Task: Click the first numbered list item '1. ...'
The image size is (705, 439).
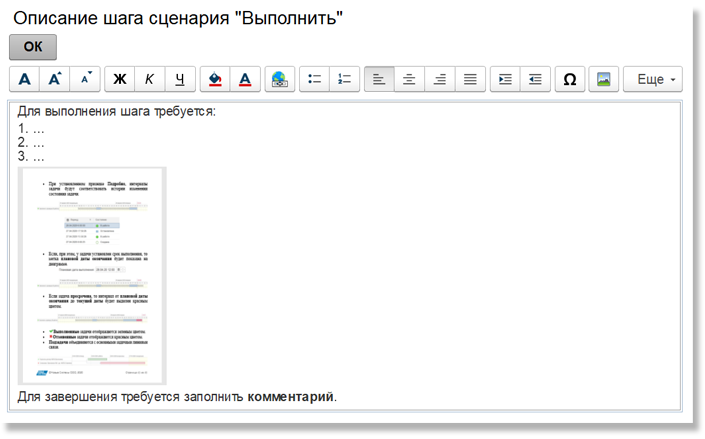Action: click(x=31, y=129)
